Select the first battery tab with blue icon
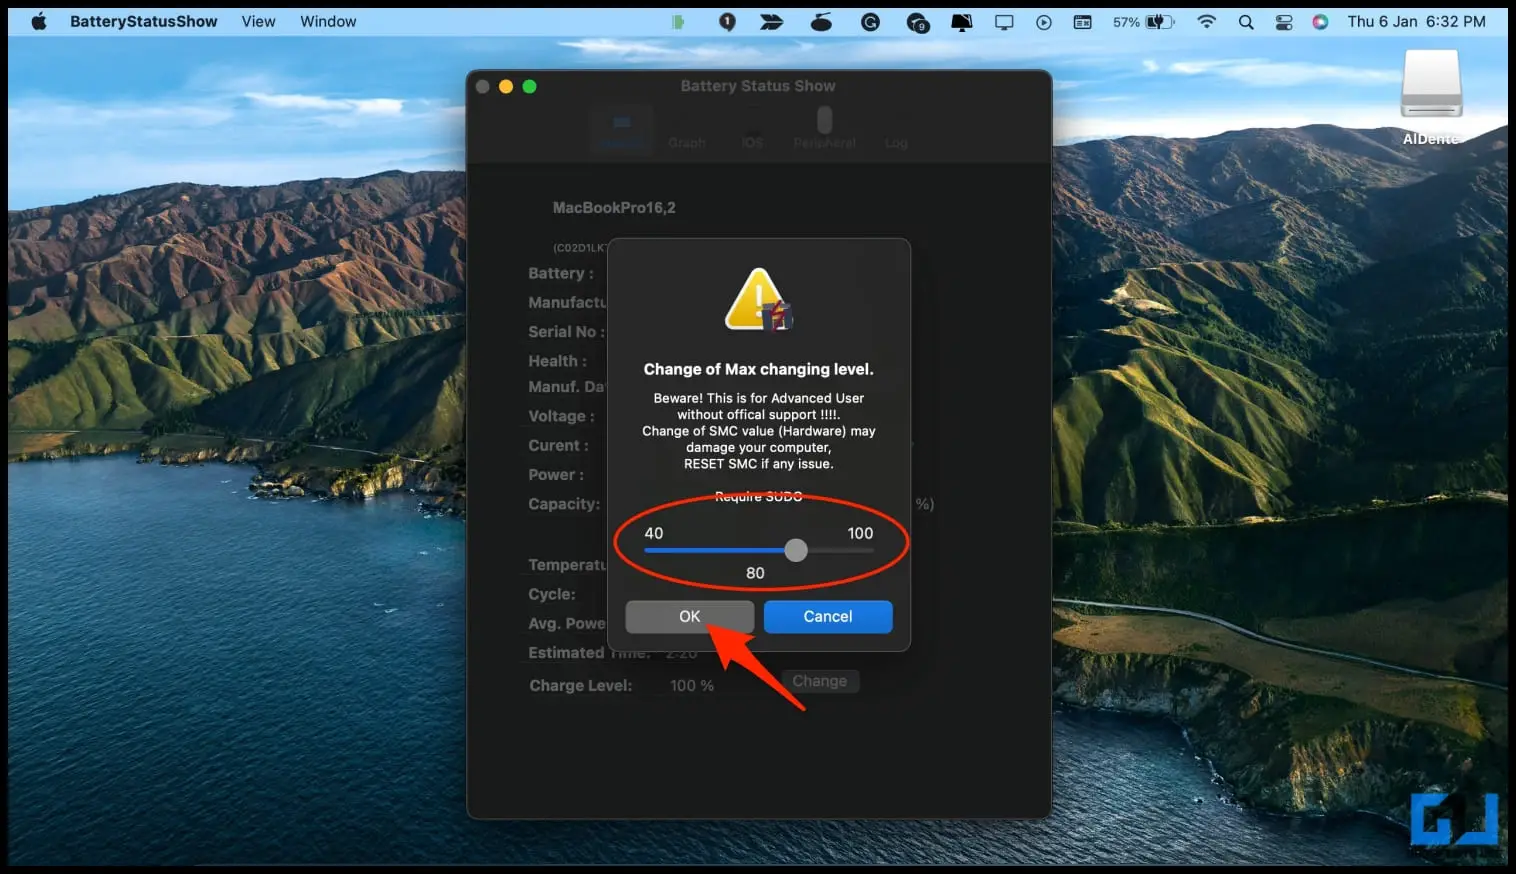 point(621,131)
